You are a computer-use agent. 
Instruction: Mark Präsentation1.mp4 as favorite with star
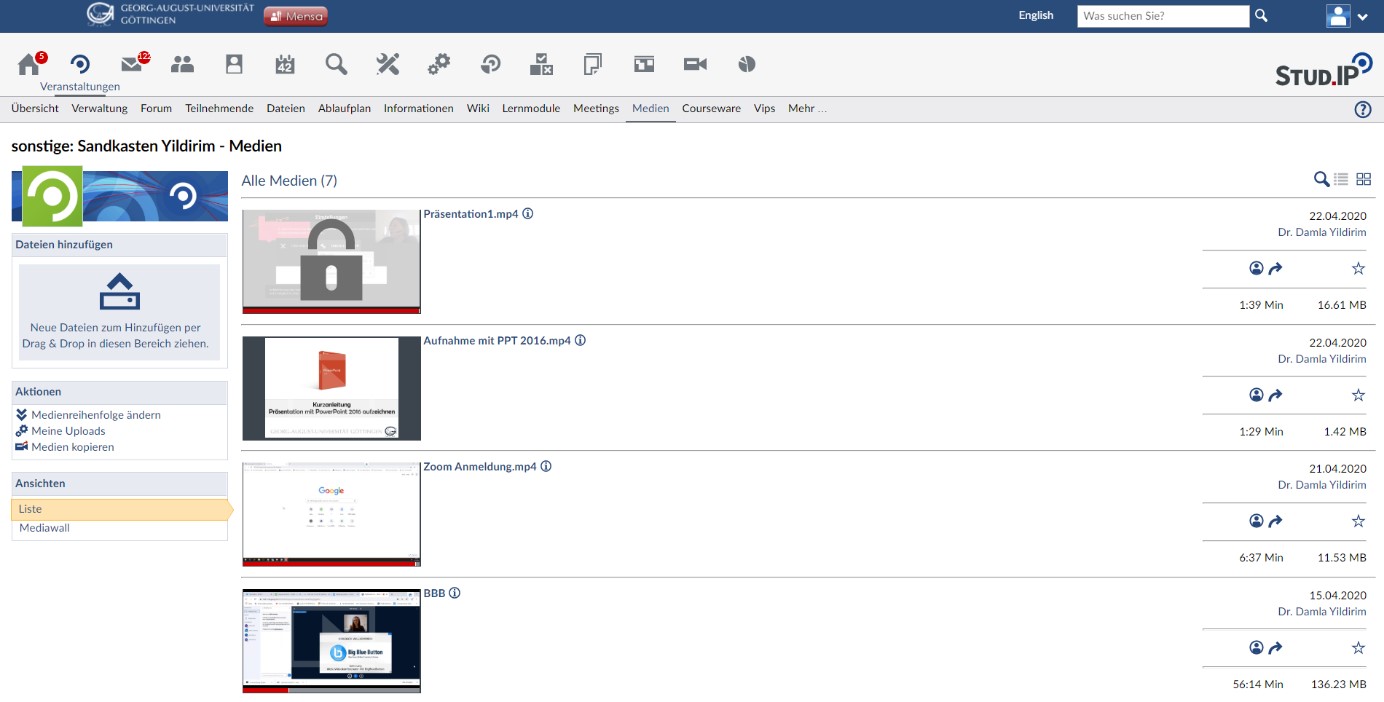click(1358, 268)
